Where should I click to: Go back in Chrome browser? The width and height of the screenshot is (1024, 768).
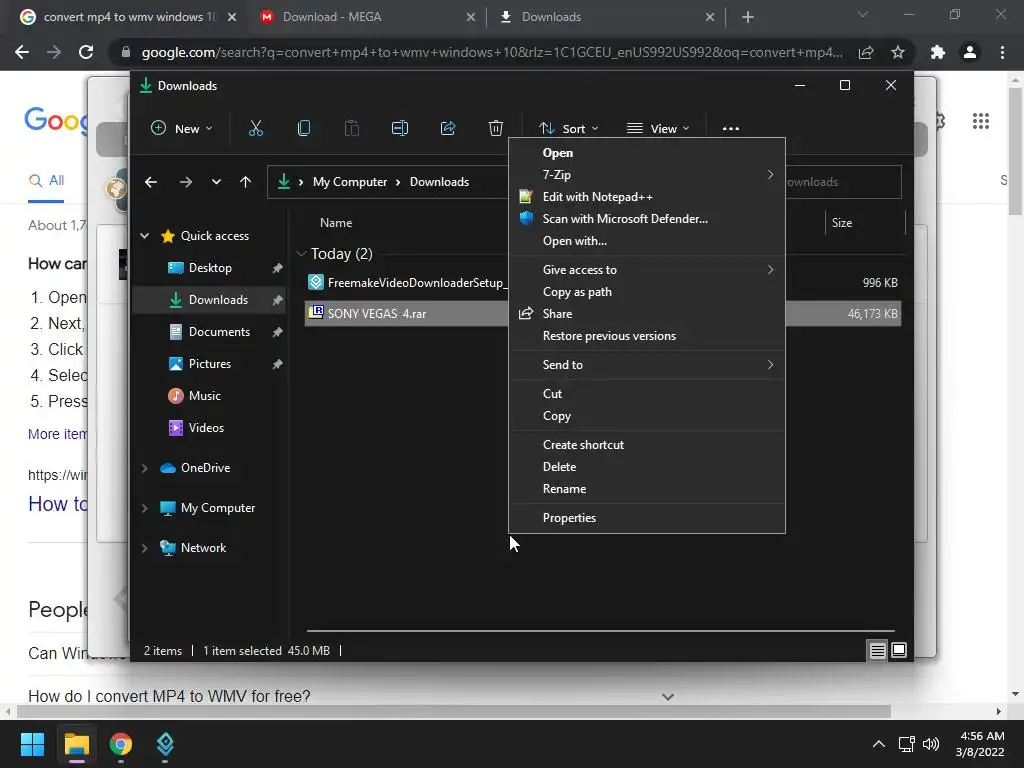coord(22,52)
